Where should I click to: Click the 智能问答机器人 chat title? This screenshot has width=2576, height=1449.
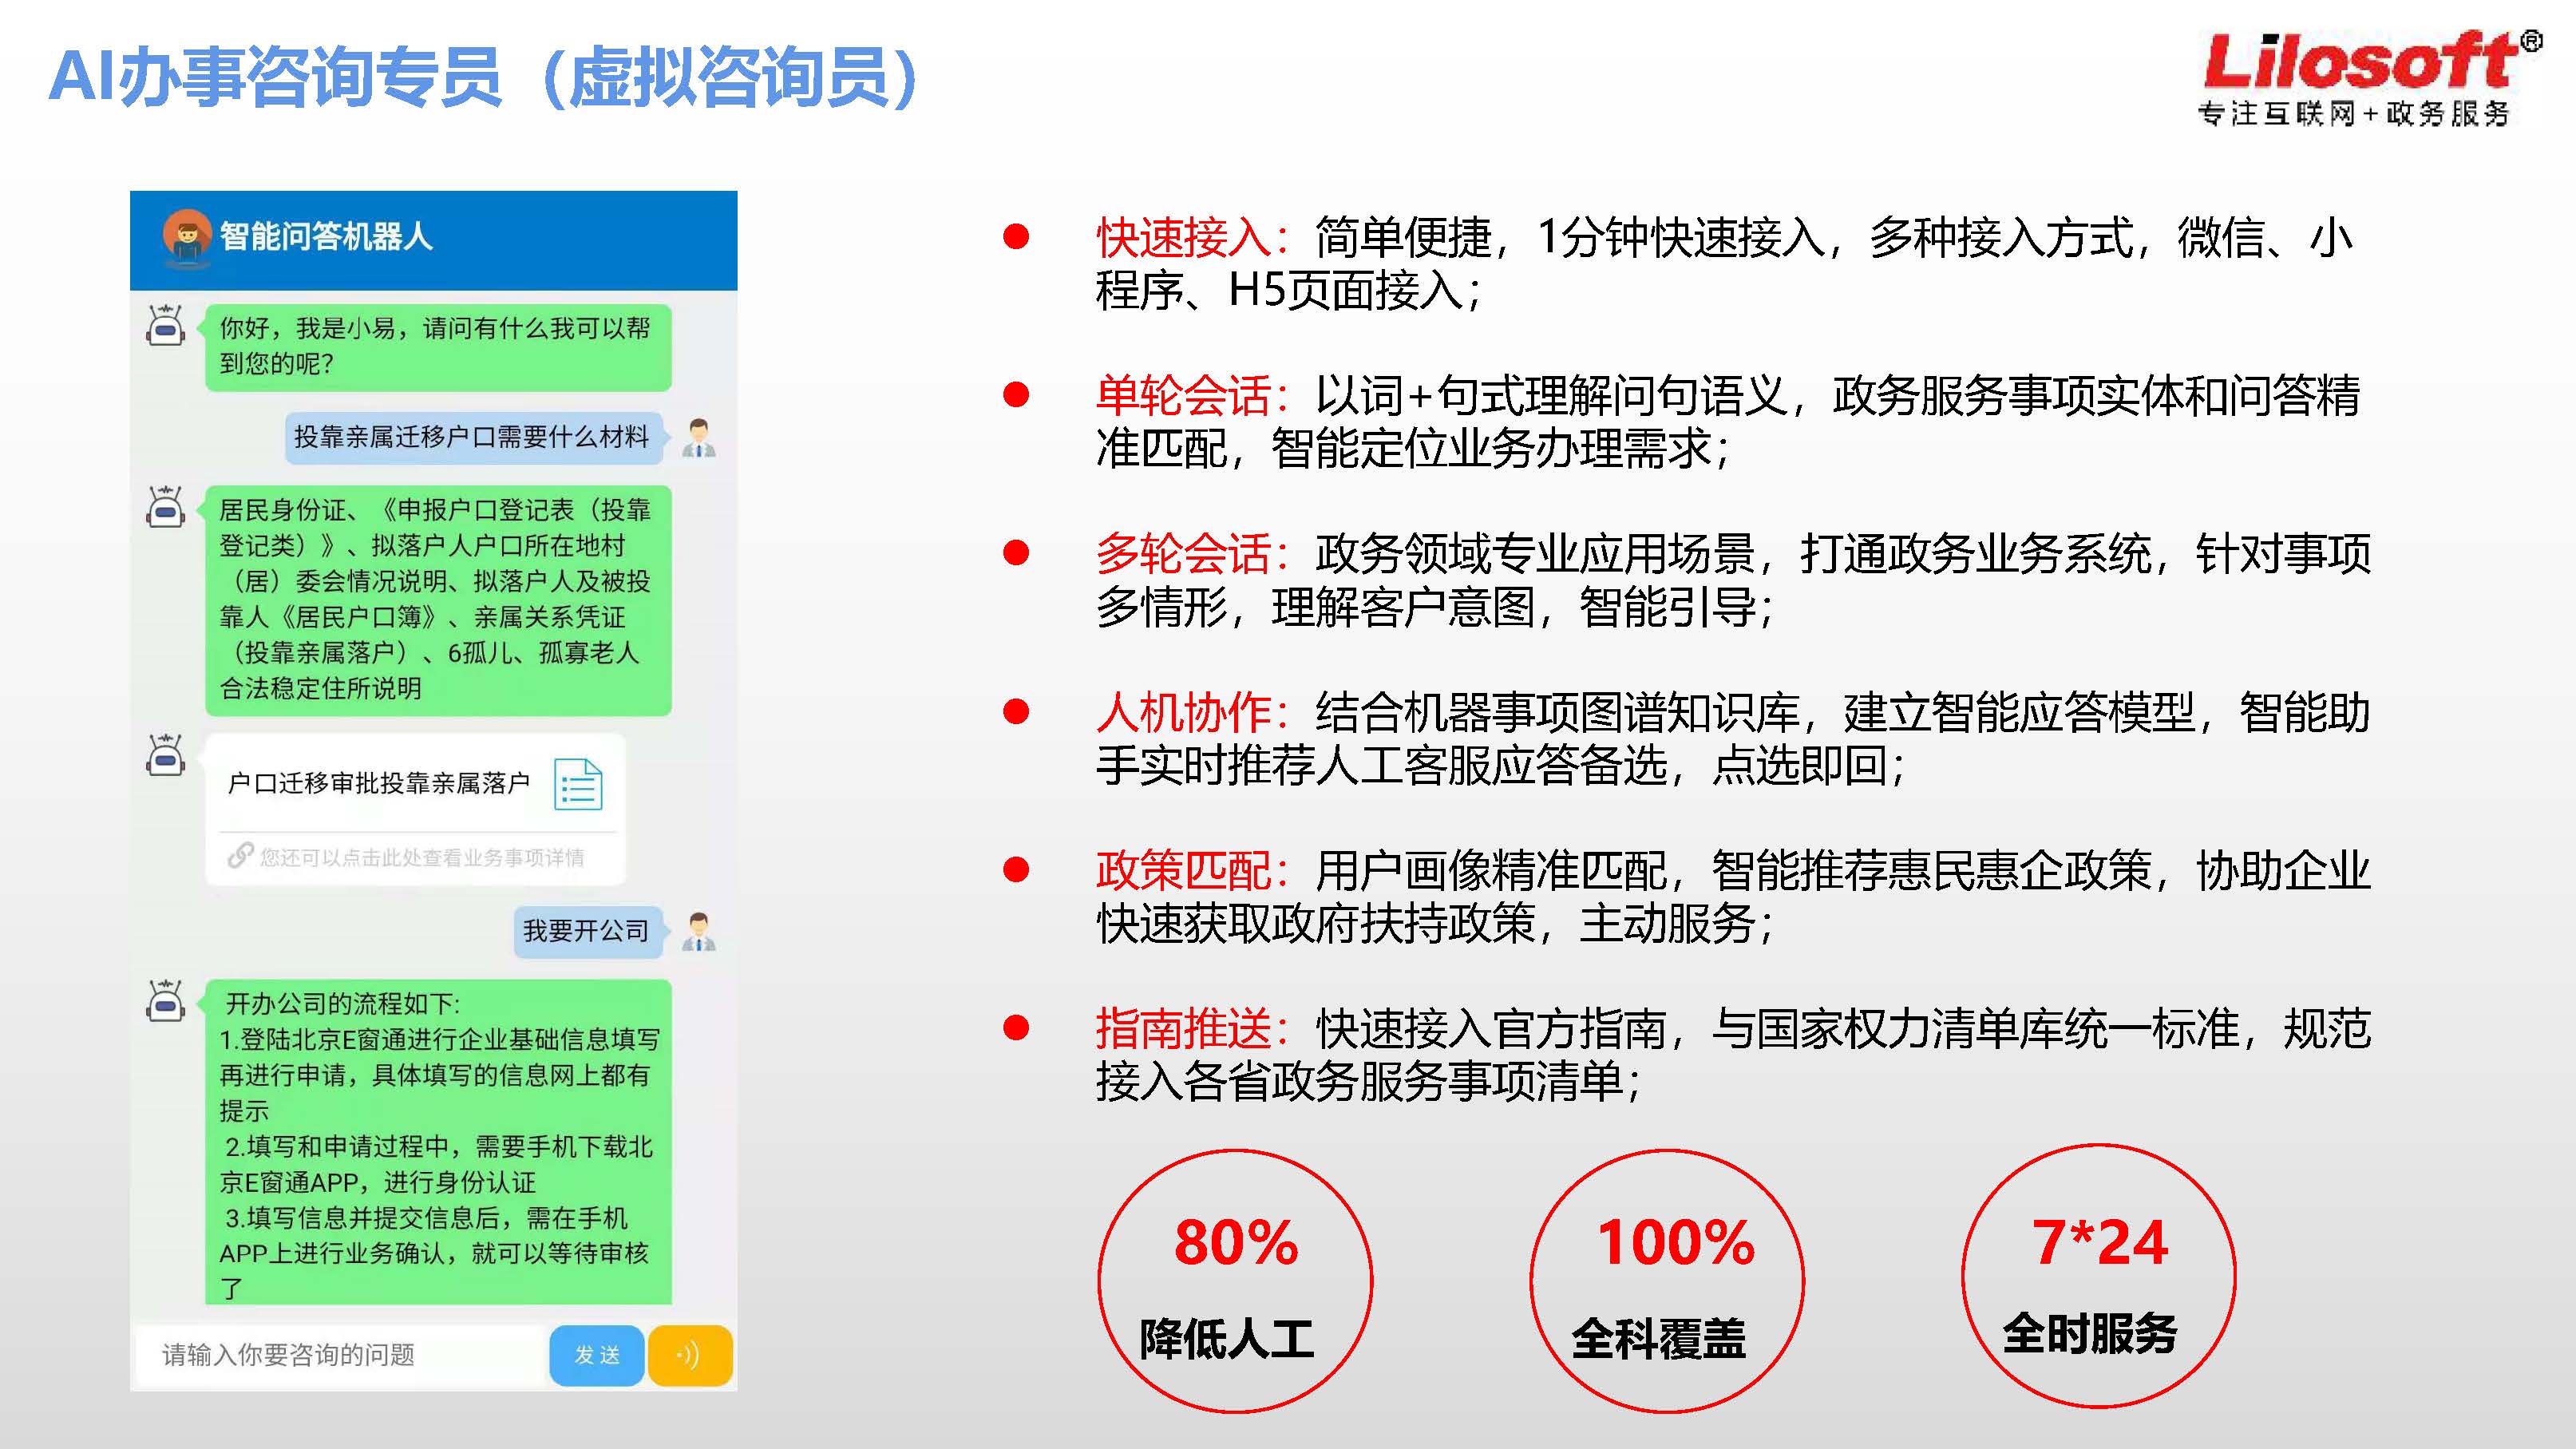coord(326,237)
